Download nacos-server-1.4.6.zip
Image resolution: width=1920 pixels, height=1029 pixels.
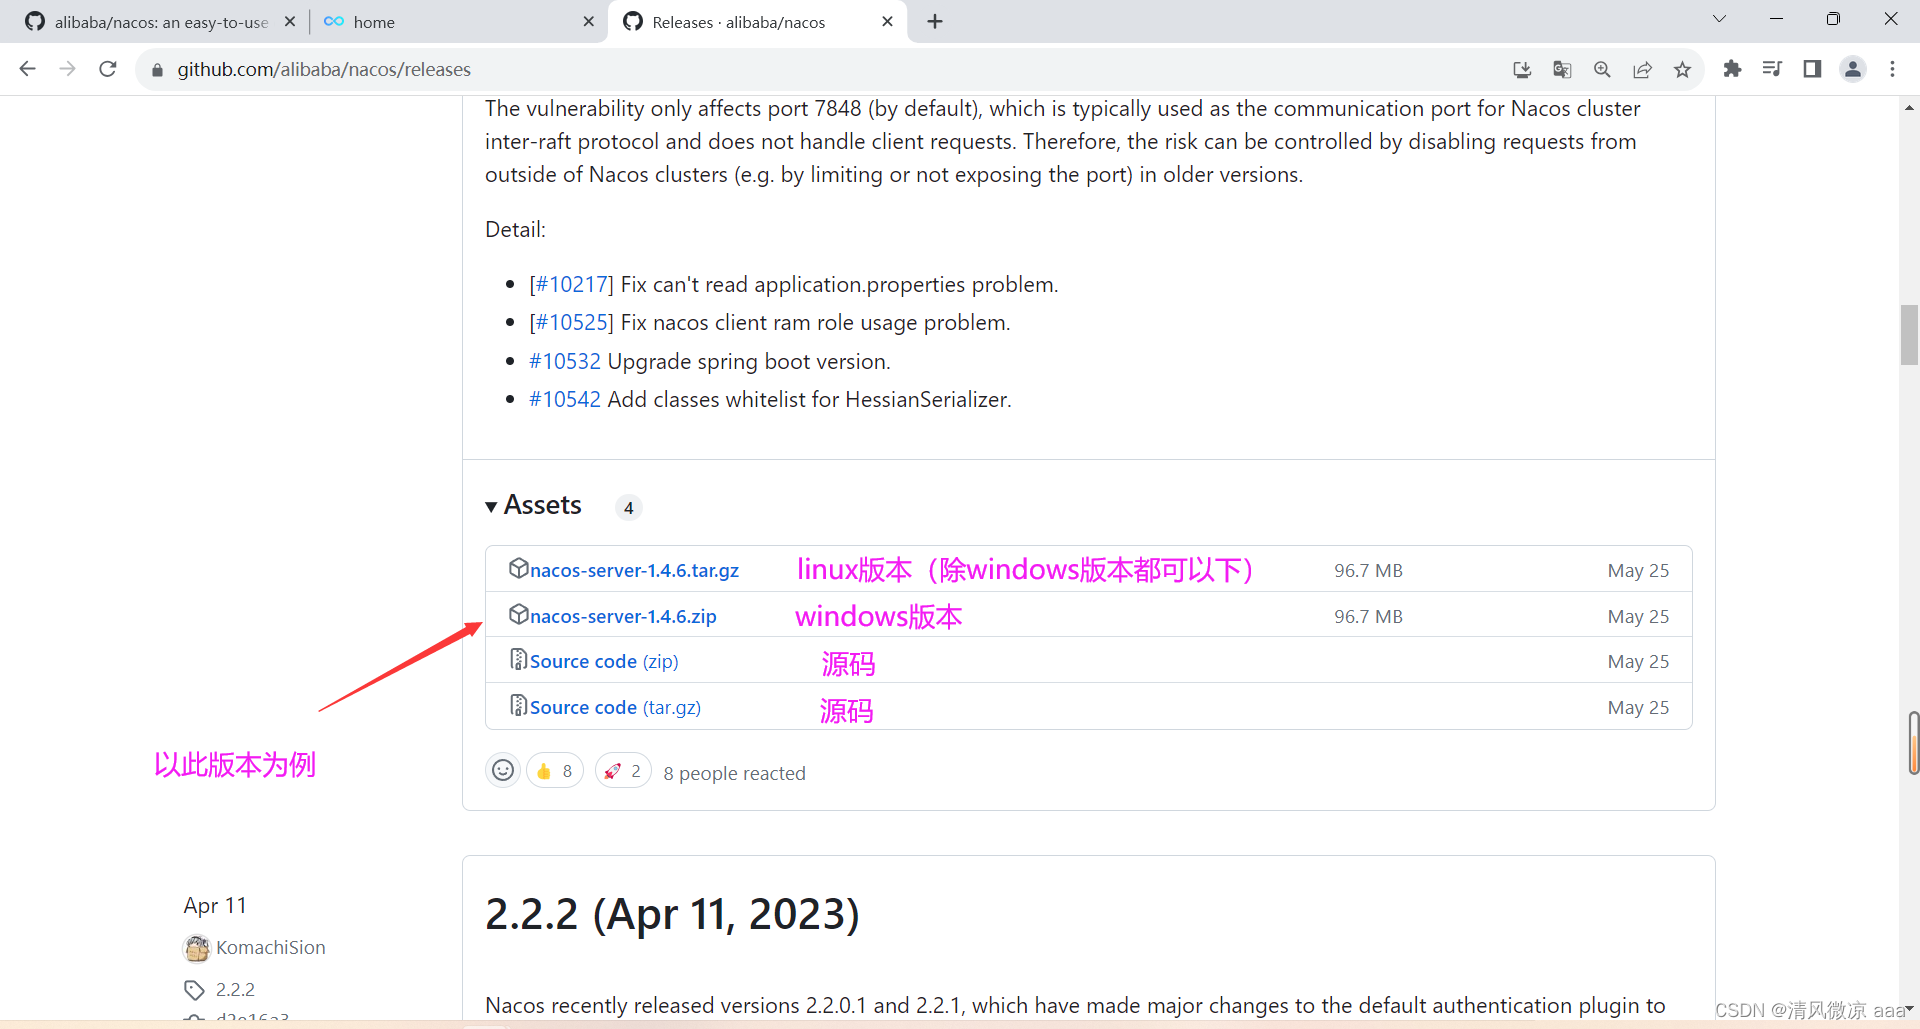click(623, 616)
